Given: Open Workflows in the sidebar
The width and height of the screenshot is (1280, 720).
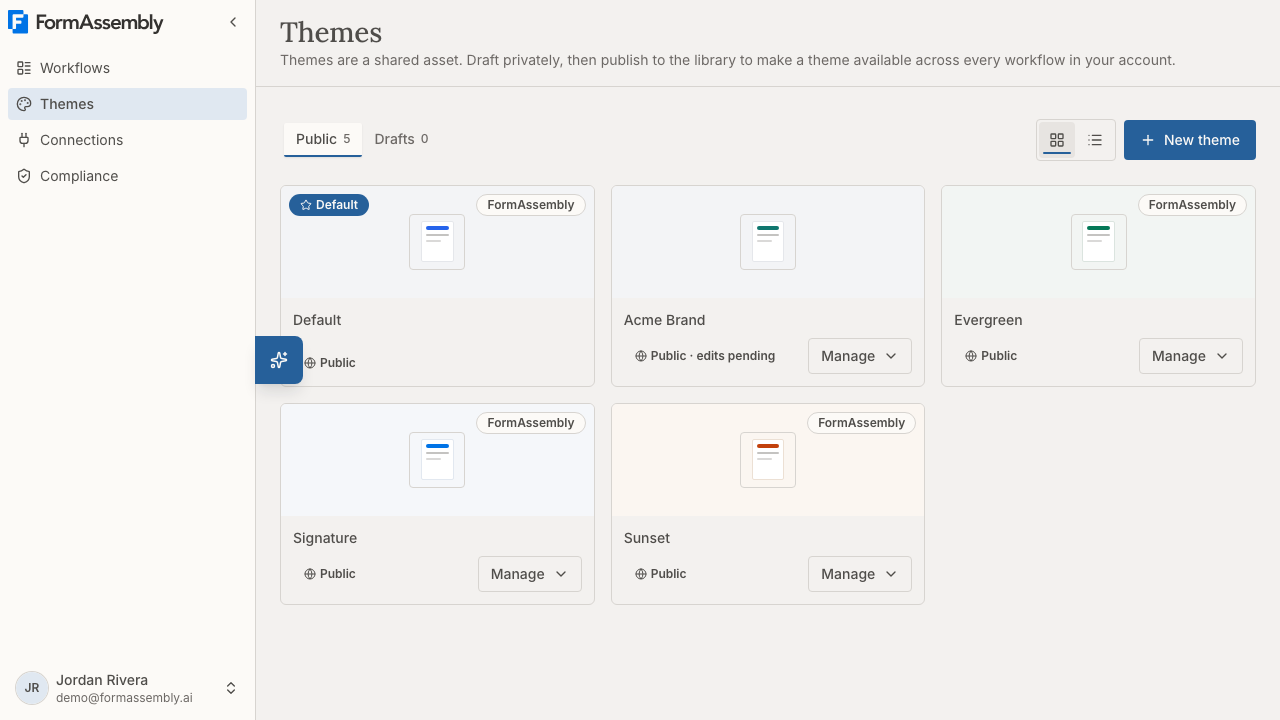Looking at the screenshot, I should click(x=127, y=68).
